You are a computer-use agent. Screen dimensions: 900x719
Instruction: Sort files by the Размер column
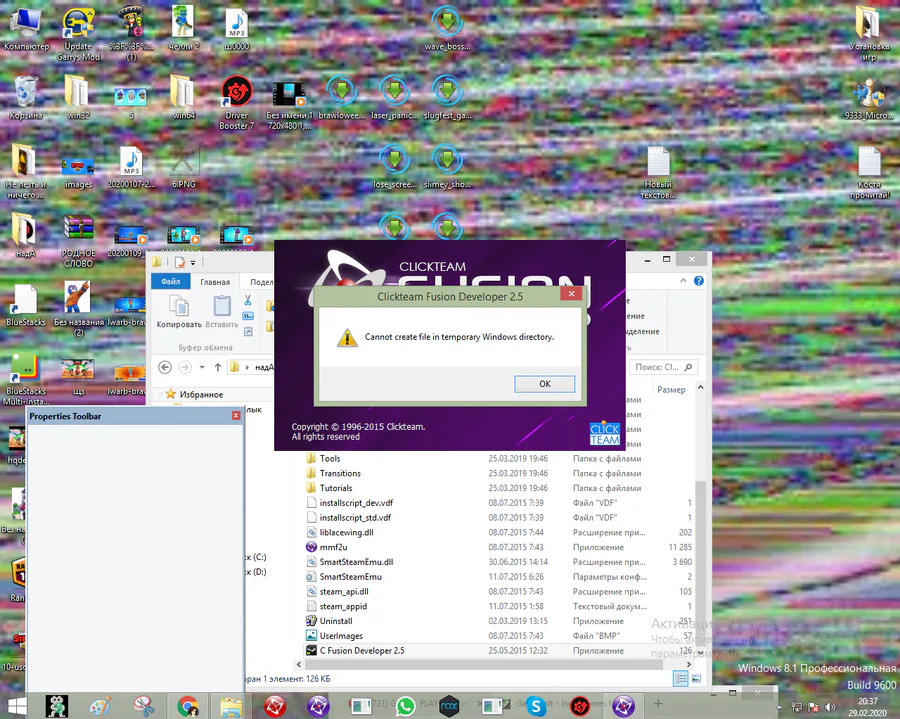click(671, 390)
